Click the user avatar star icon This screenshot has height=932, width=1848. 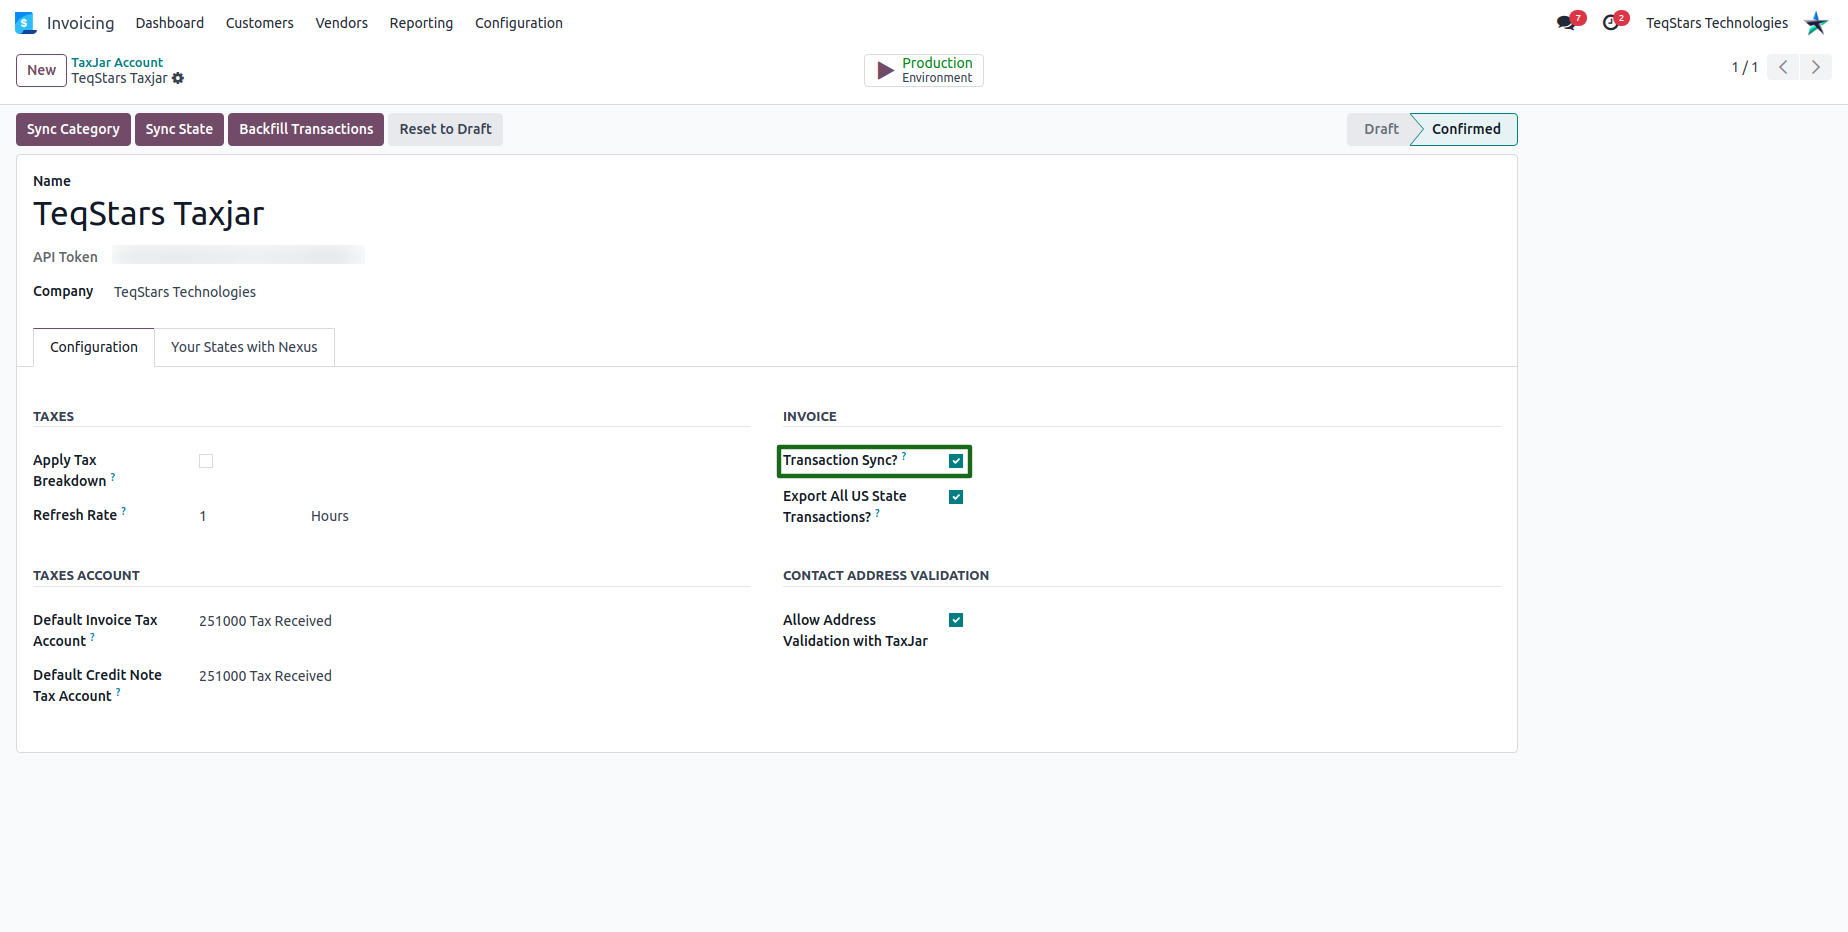[x=1816, y=23]
